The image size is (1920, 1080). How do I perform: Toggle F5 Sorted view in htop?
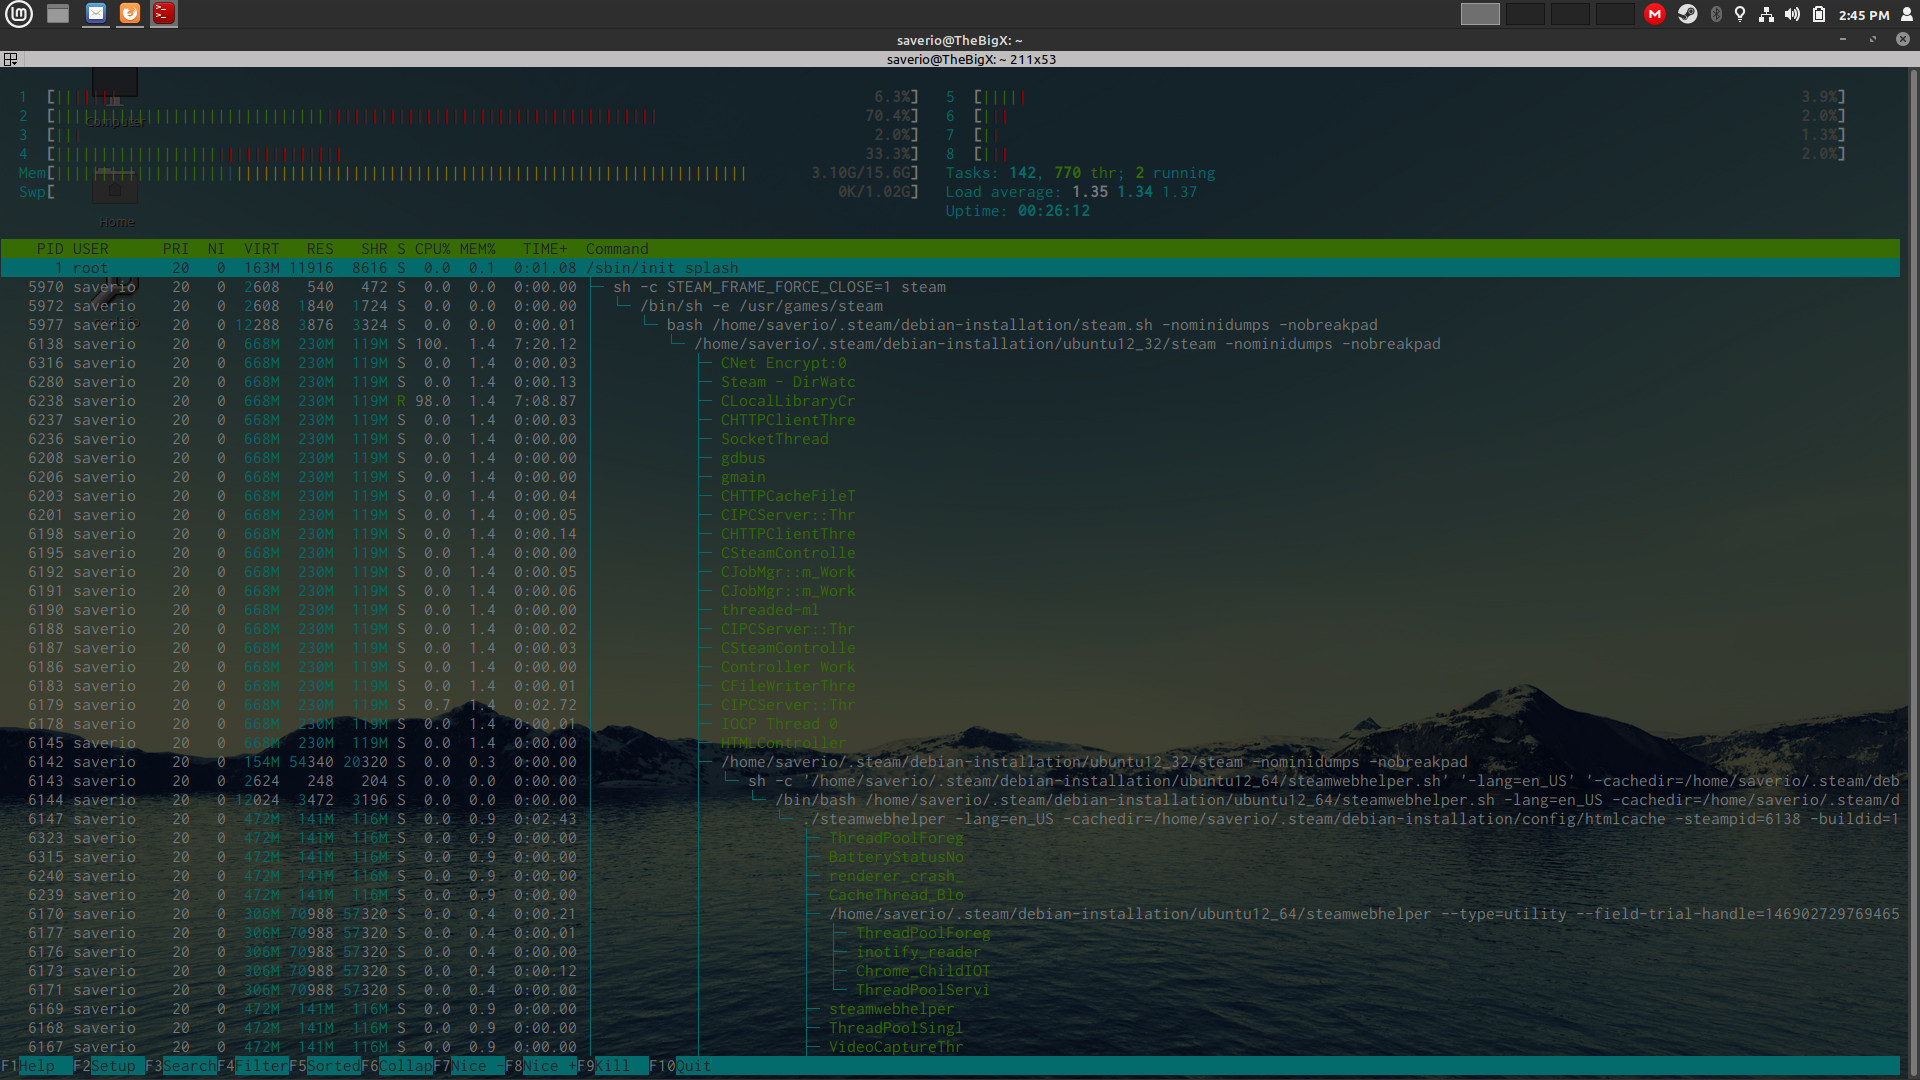point(325,1066)
